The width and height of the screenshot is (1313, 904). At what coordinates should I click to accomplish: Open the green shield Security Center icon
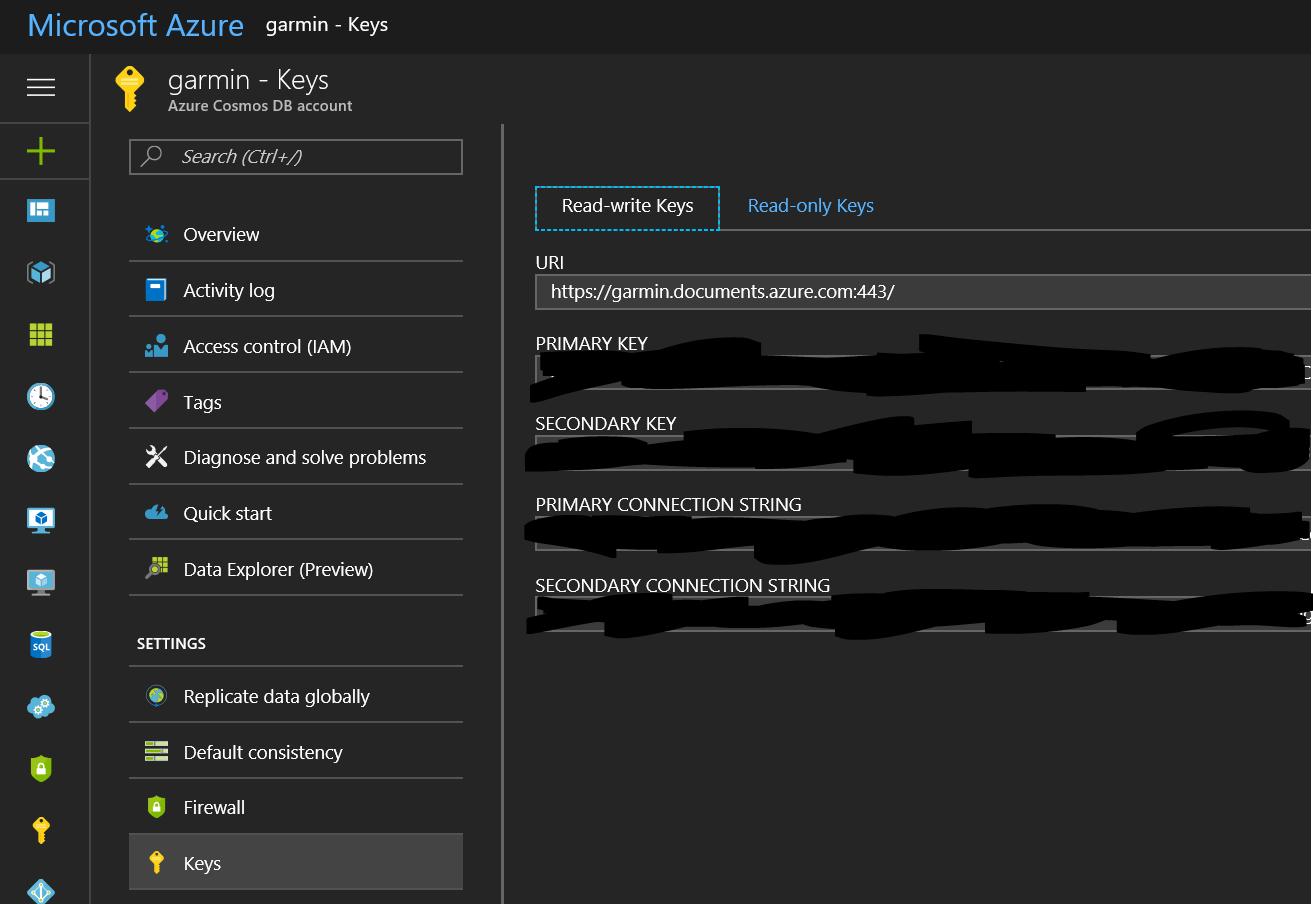click(41, 768)
